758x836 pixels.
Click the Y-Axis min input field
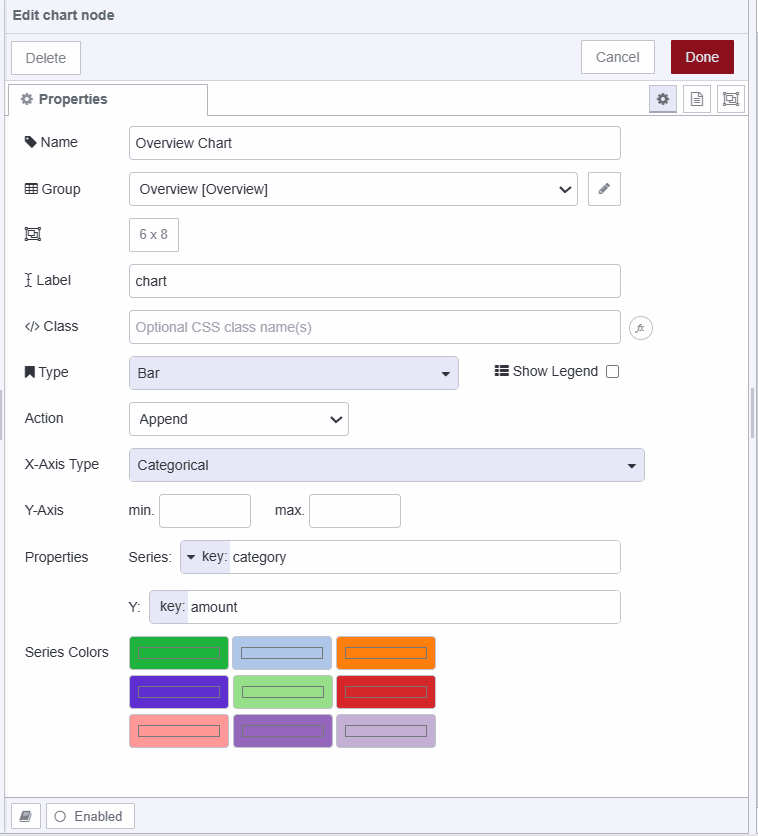point(205,510)
